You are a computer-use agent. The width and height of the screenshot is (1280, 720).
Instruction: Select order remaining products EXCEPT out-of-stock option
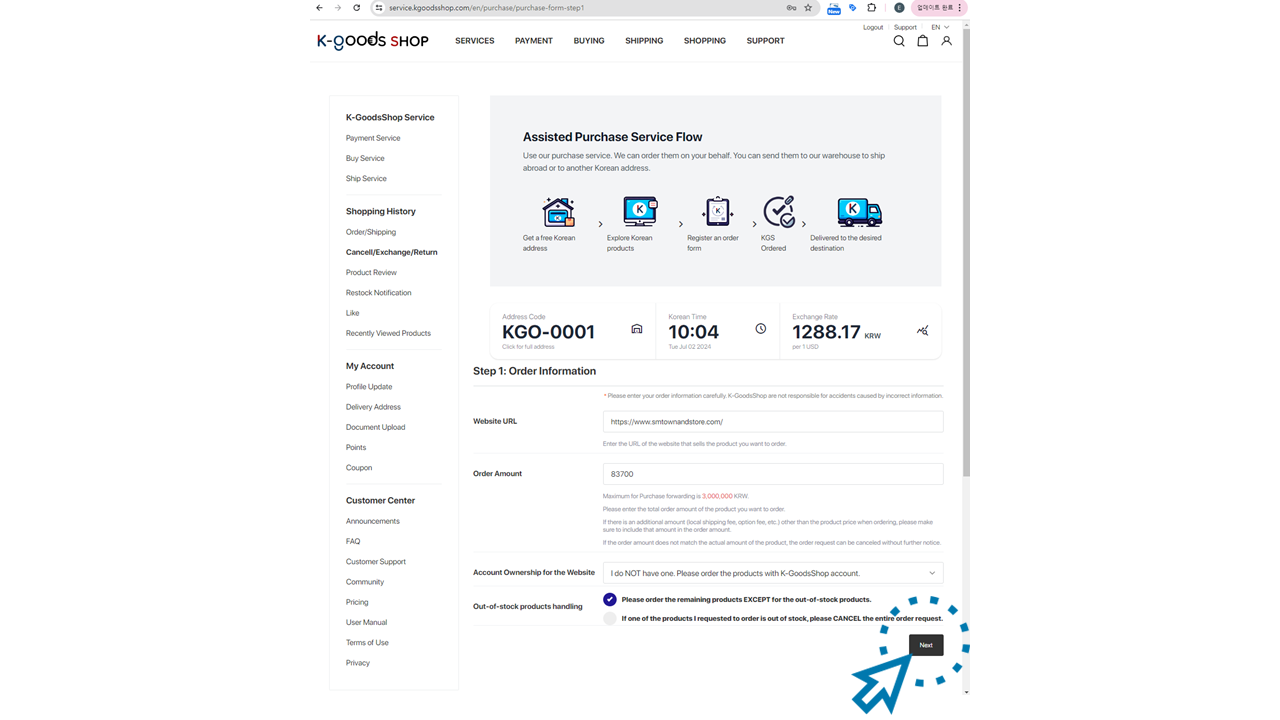pos(609,600)
